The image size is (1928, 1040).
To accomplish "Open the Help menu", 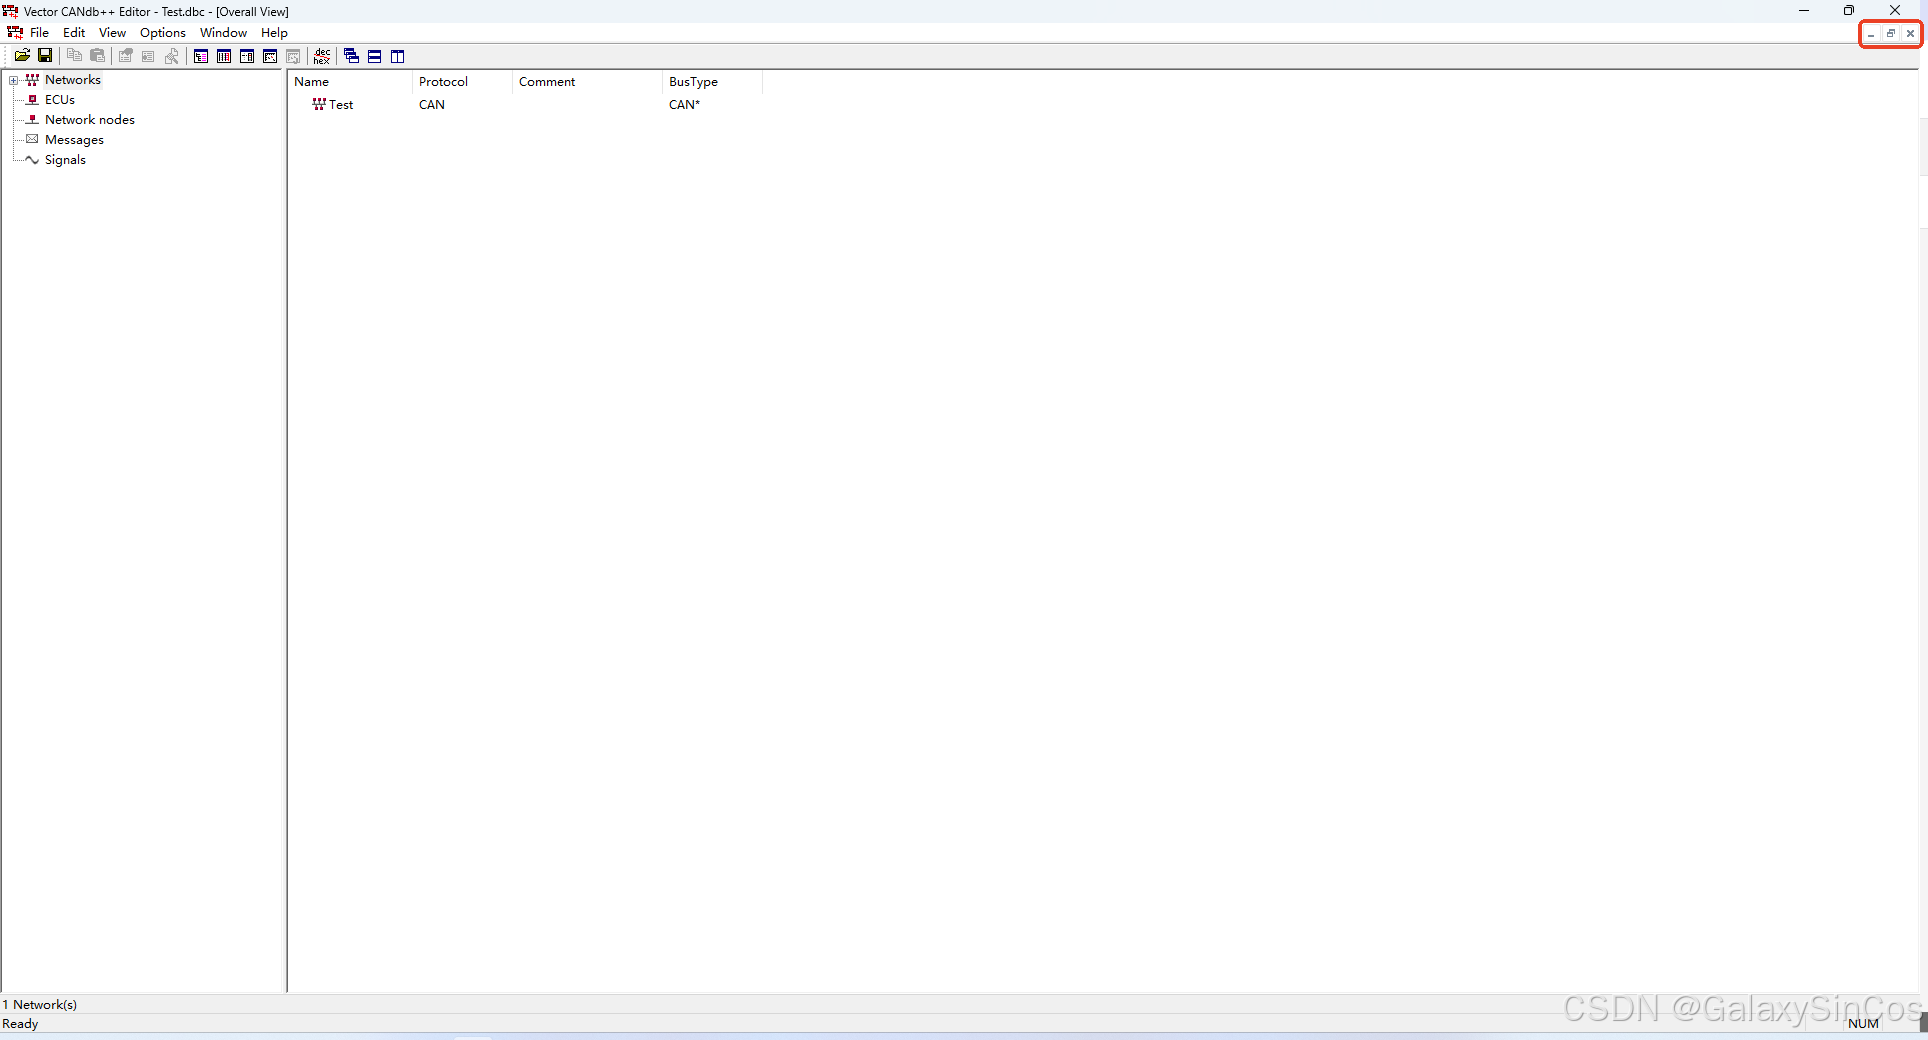I will 274,33.
